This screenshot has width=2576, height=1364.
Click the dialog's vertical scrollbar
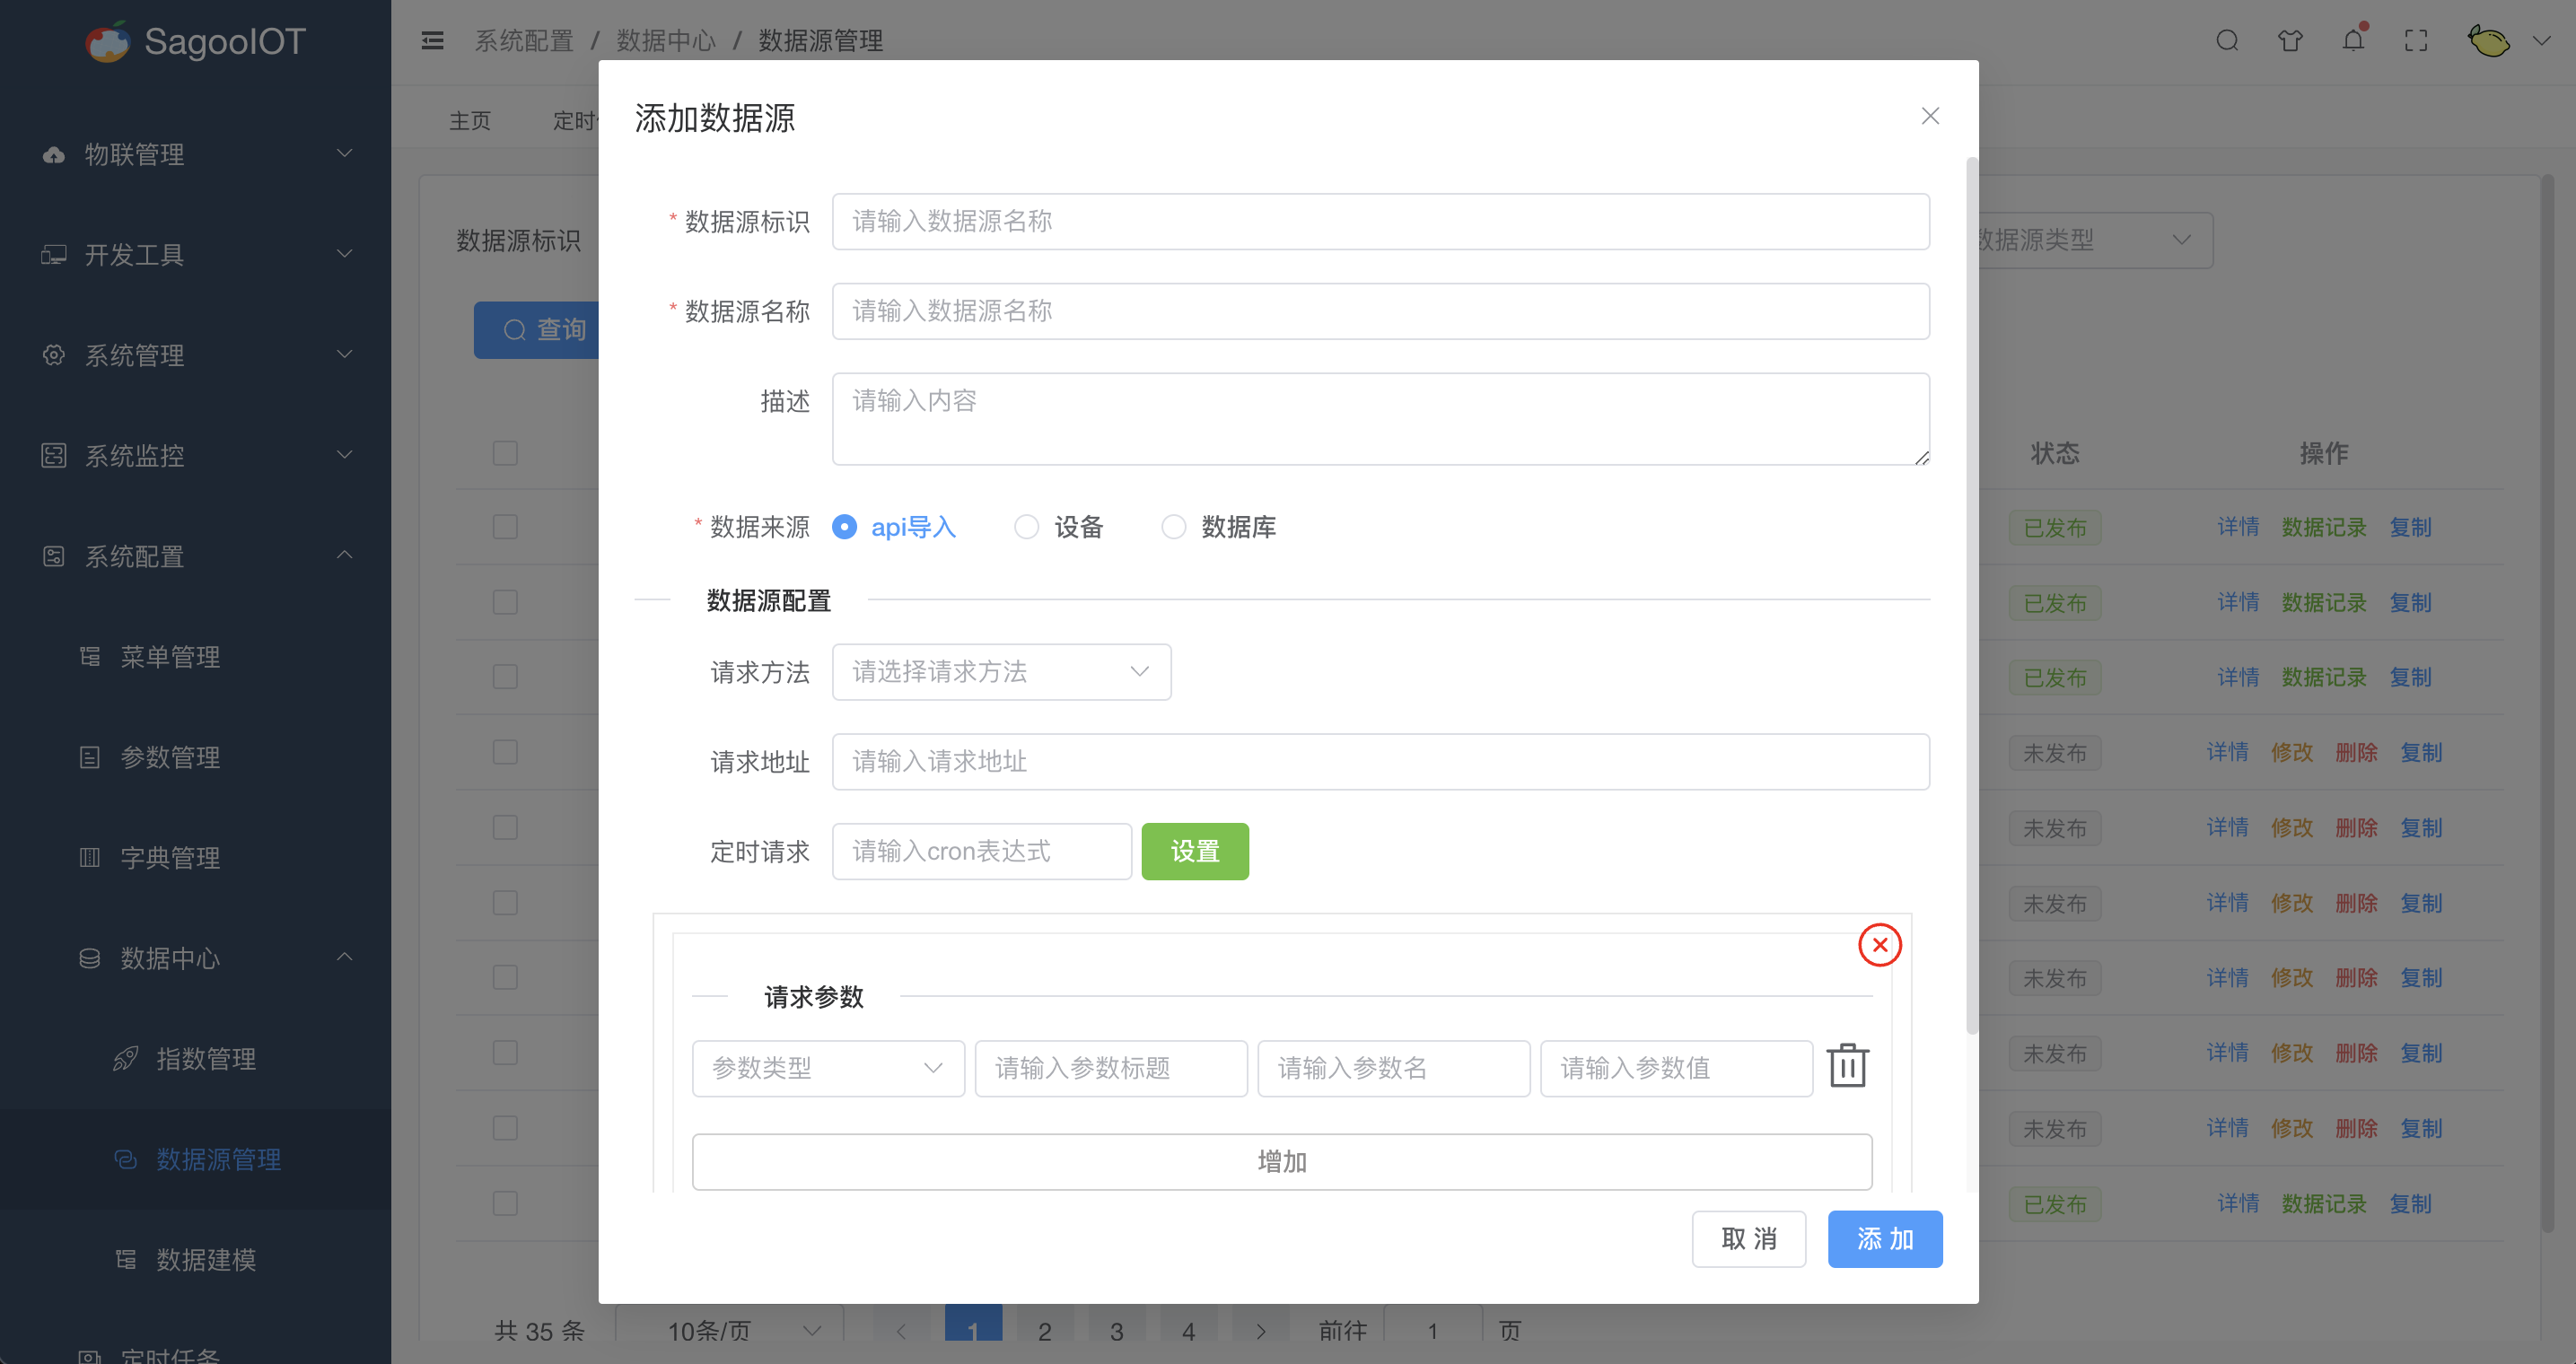click(x=1972, y=596)
